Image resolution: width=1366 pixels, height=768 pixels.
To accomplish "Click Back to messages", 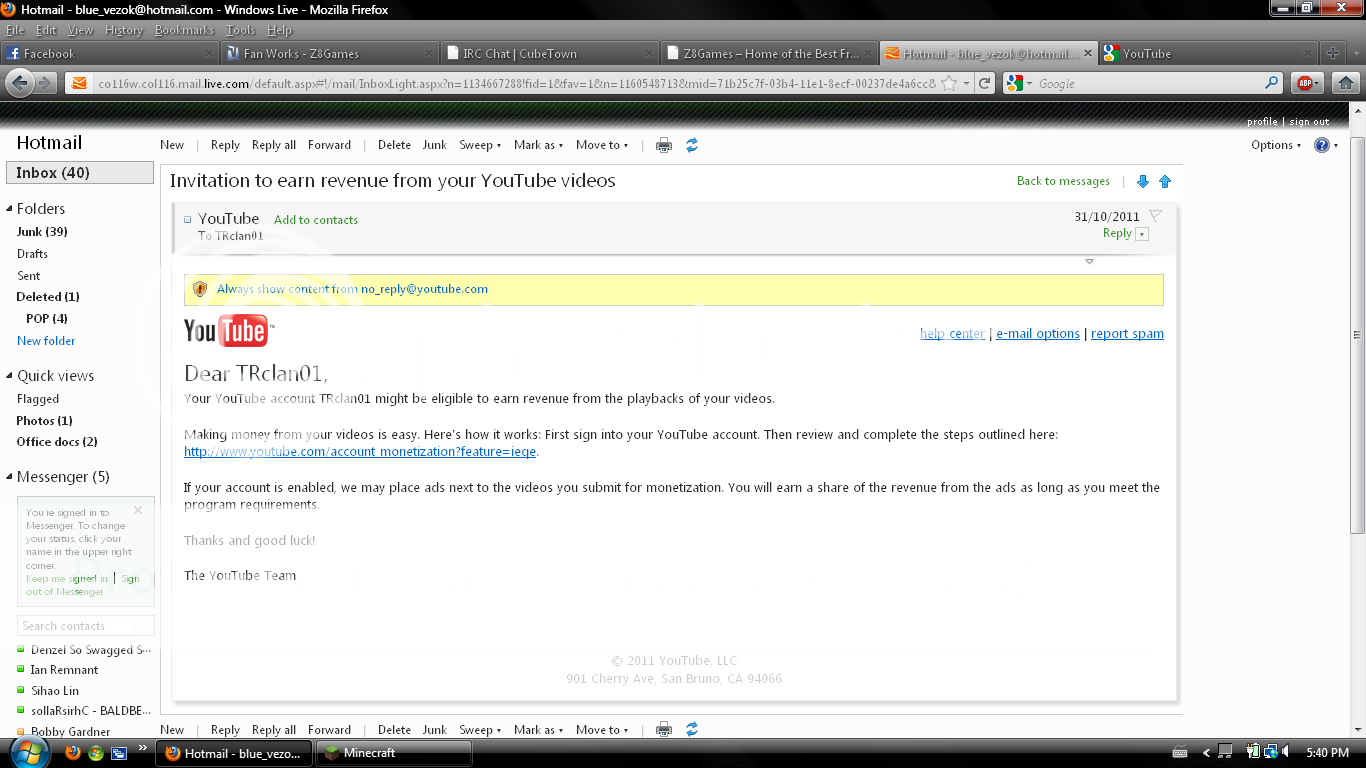I will pyautogui.click(x=1063, y=181).
